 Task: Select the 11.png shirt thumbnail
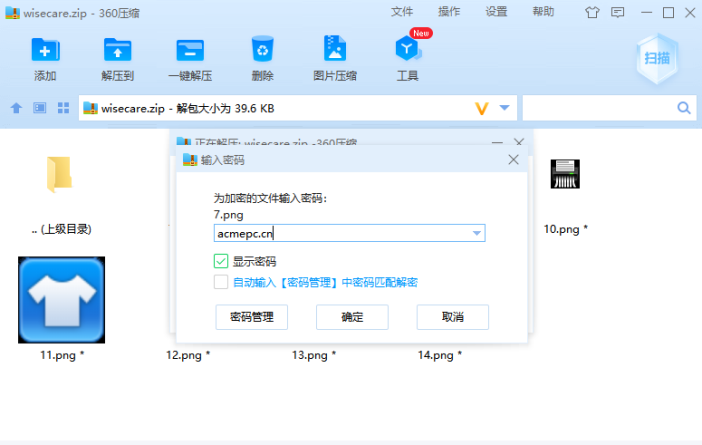[61, 300]
